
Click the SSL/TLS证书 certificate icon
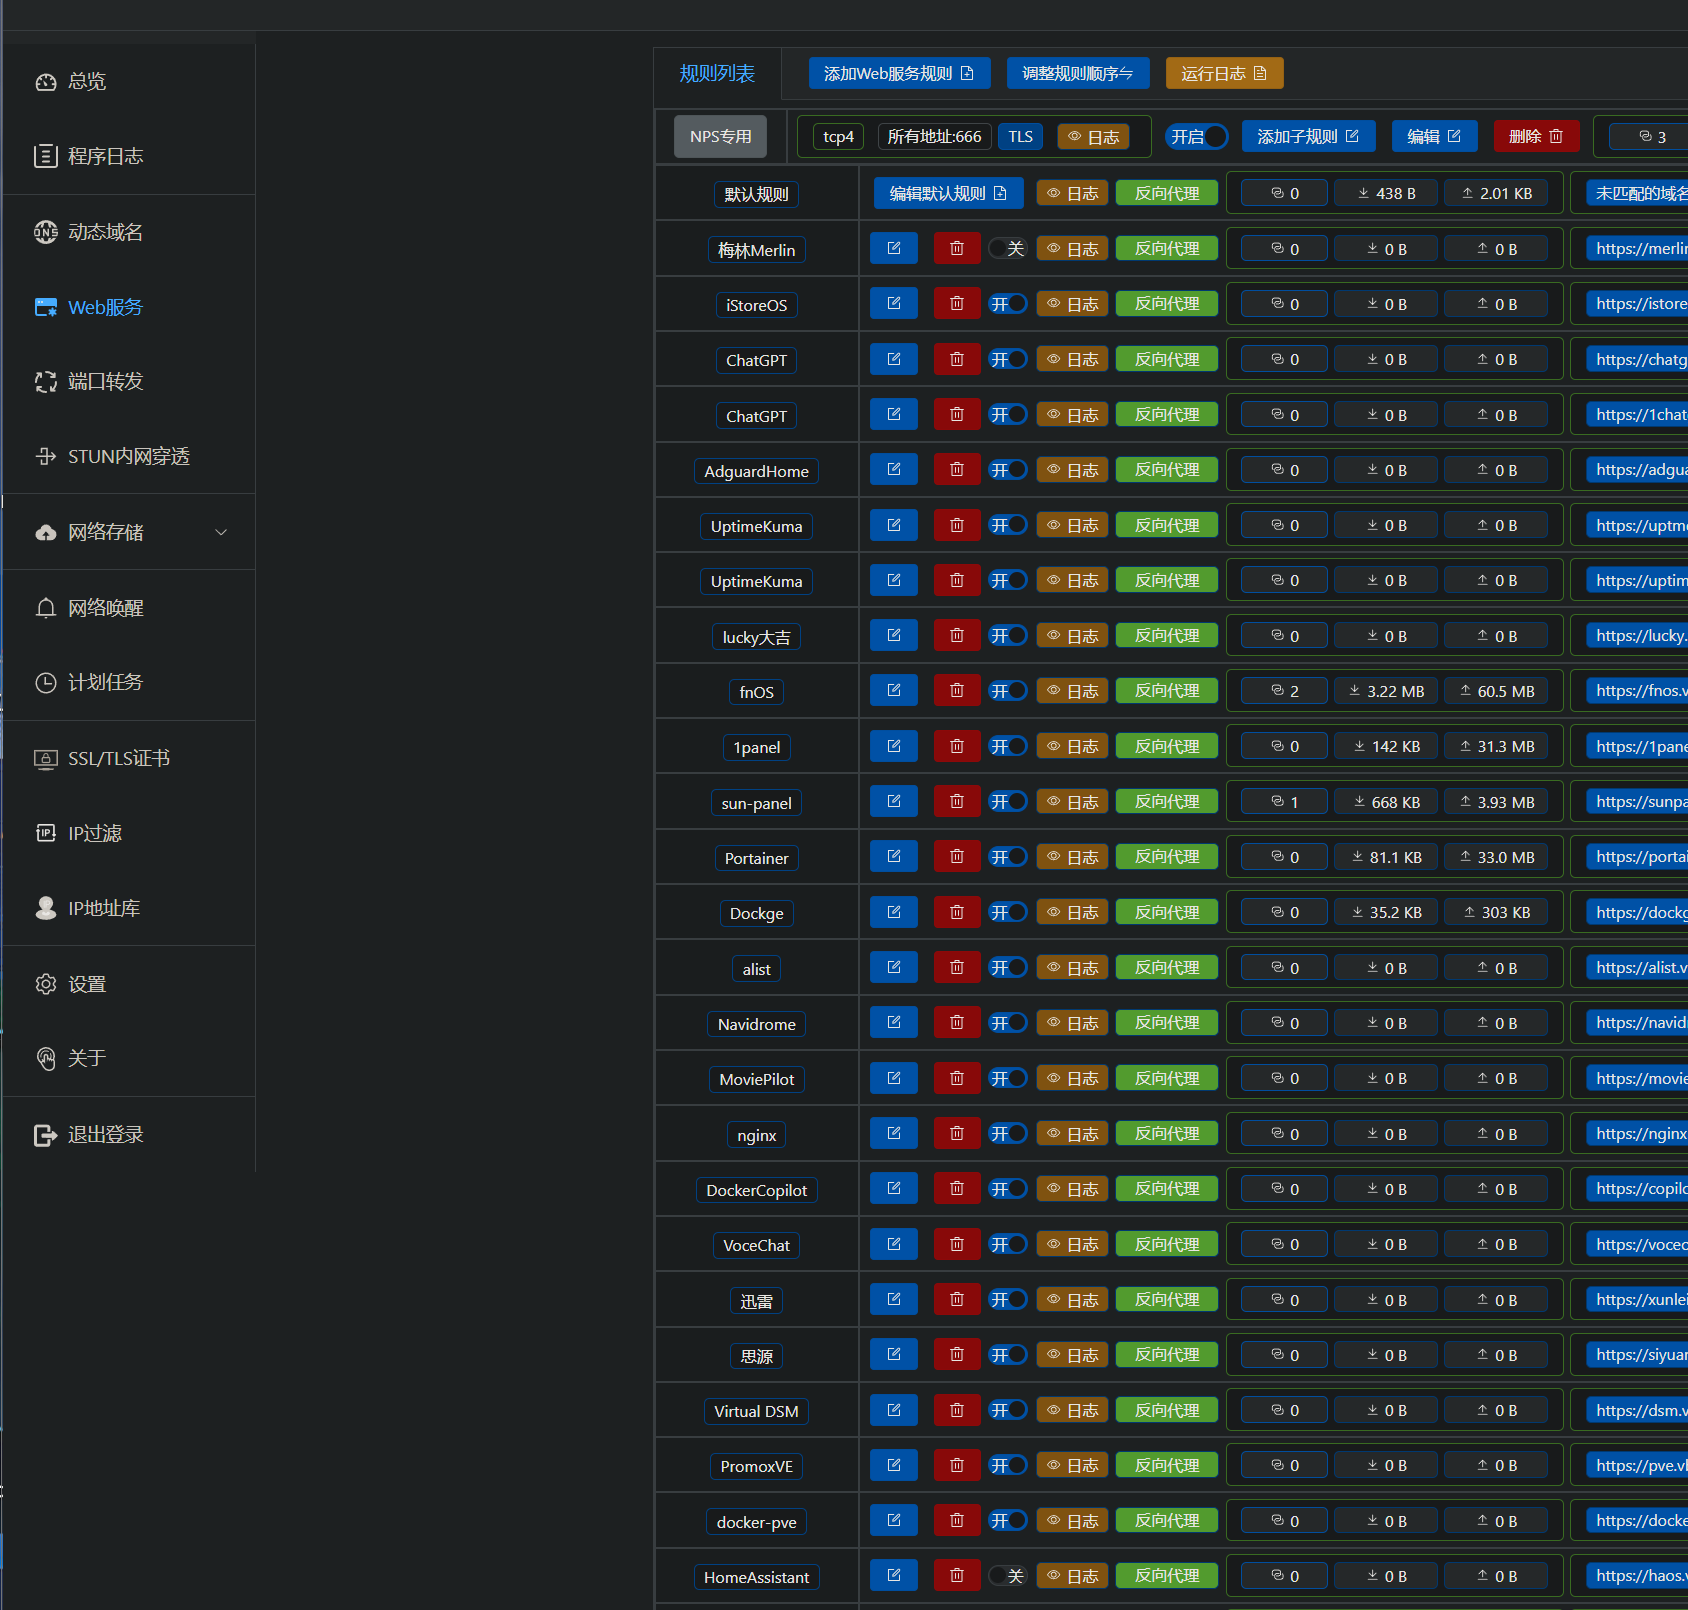[46, 759]
